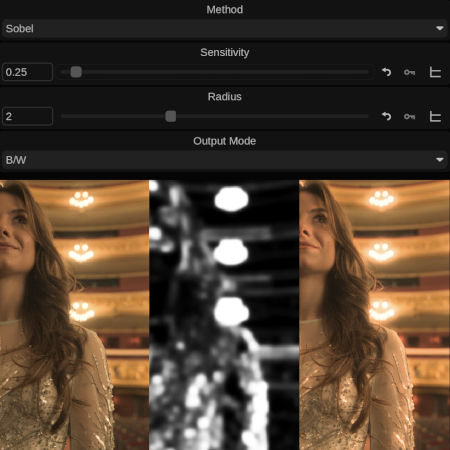Reset the Radius value with the undo arrow
Image resolution: width=450 pixels, height=450 pixels.
point(386,116)
